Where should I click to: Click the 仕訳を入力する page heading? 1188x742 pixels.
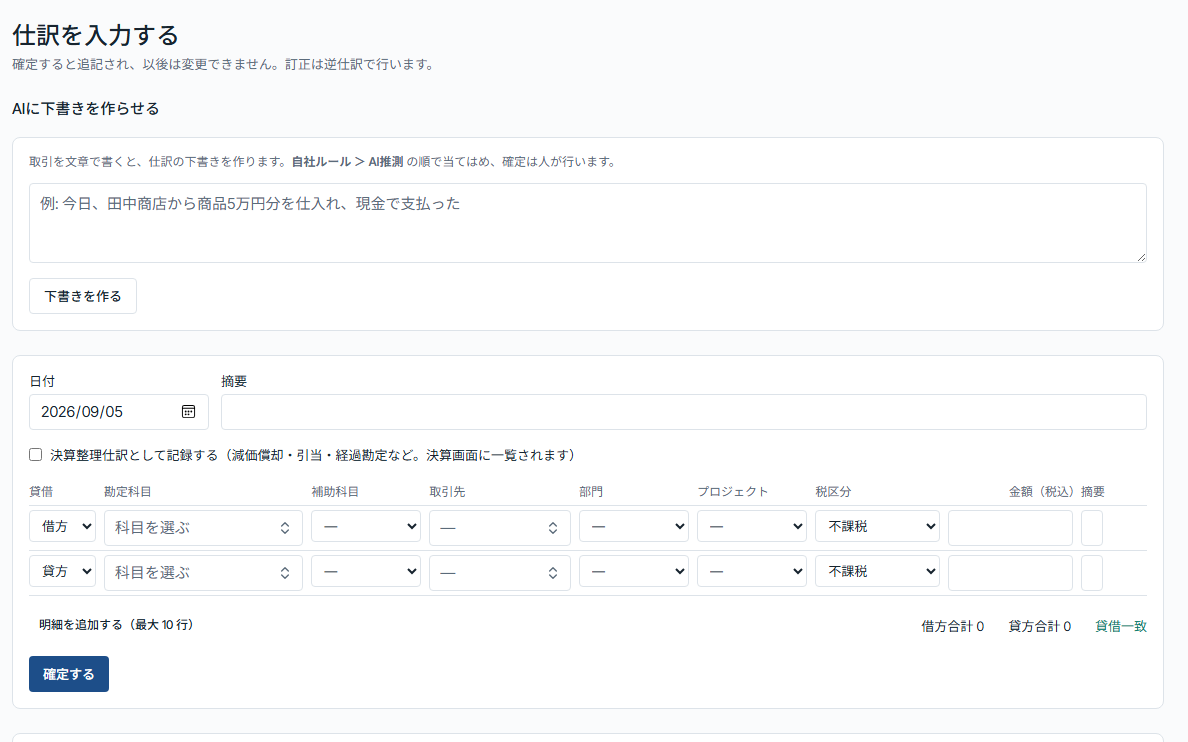click(95, 35)
